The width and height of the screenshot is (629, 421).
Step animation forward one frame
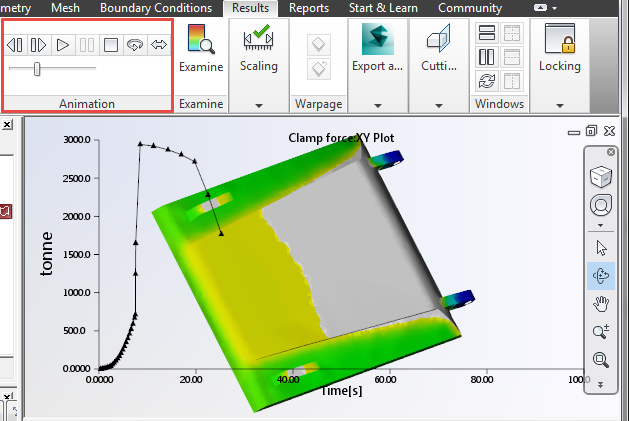tap(39, 45)
